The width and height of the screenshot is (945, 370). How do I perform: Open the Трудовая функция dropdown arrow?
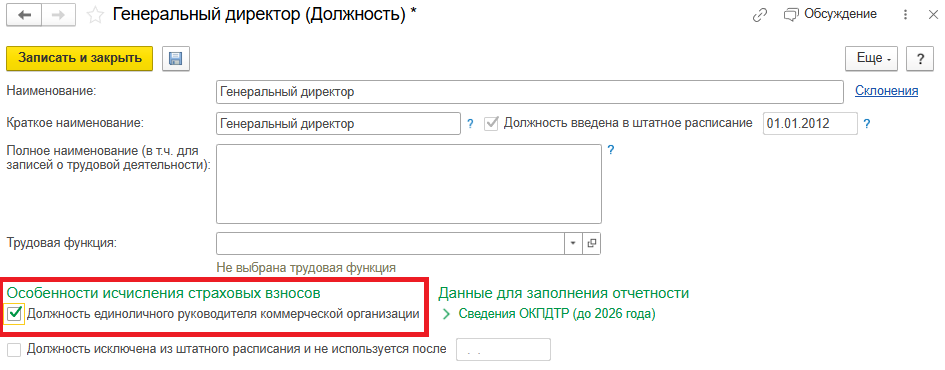(573, 243)
